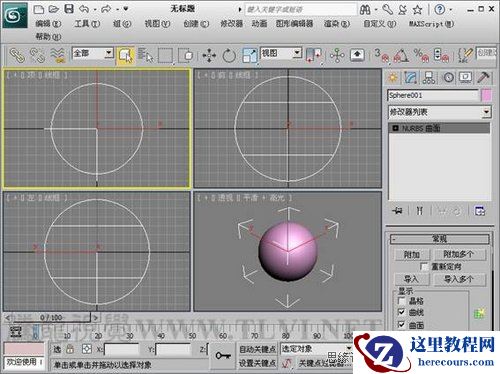Choose the Select Object tool

(x=126, y=55)
